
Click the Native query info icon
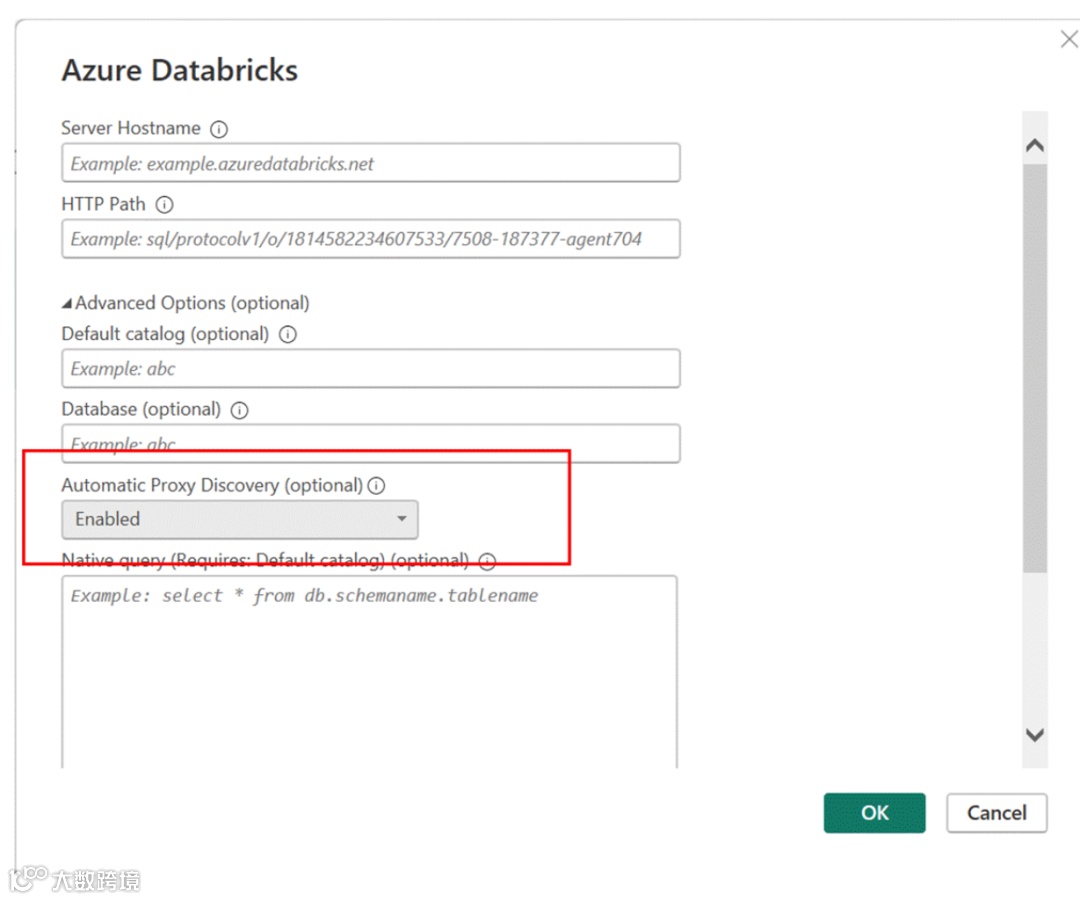tap(488, 562)
